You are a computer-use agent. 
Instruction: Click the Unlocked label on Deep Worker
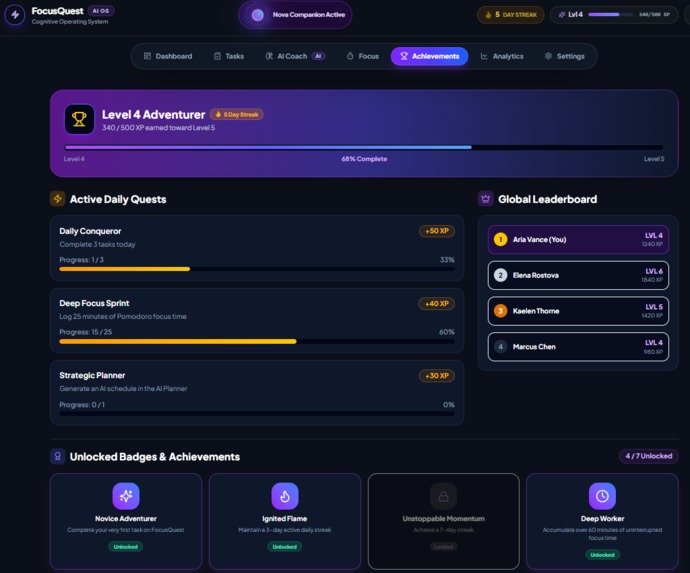click(x=602, y=555)
